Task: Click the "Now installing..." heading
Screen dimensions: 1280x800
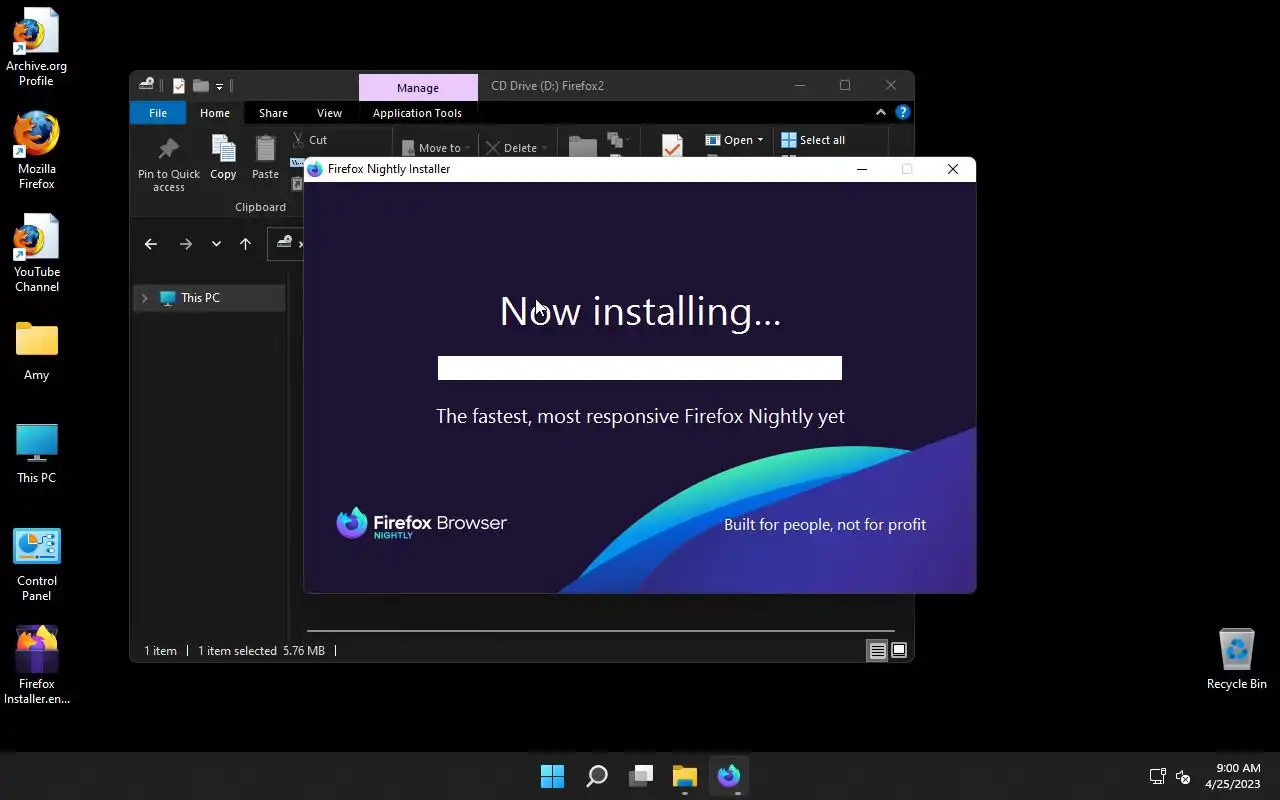Action: pos(640,311)
